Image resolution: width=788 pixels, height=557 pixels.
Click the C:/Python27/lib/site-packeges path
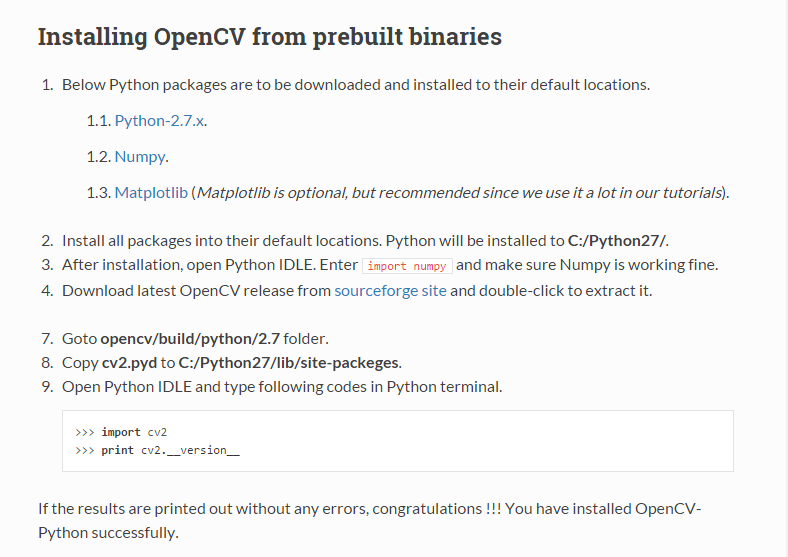289,363
